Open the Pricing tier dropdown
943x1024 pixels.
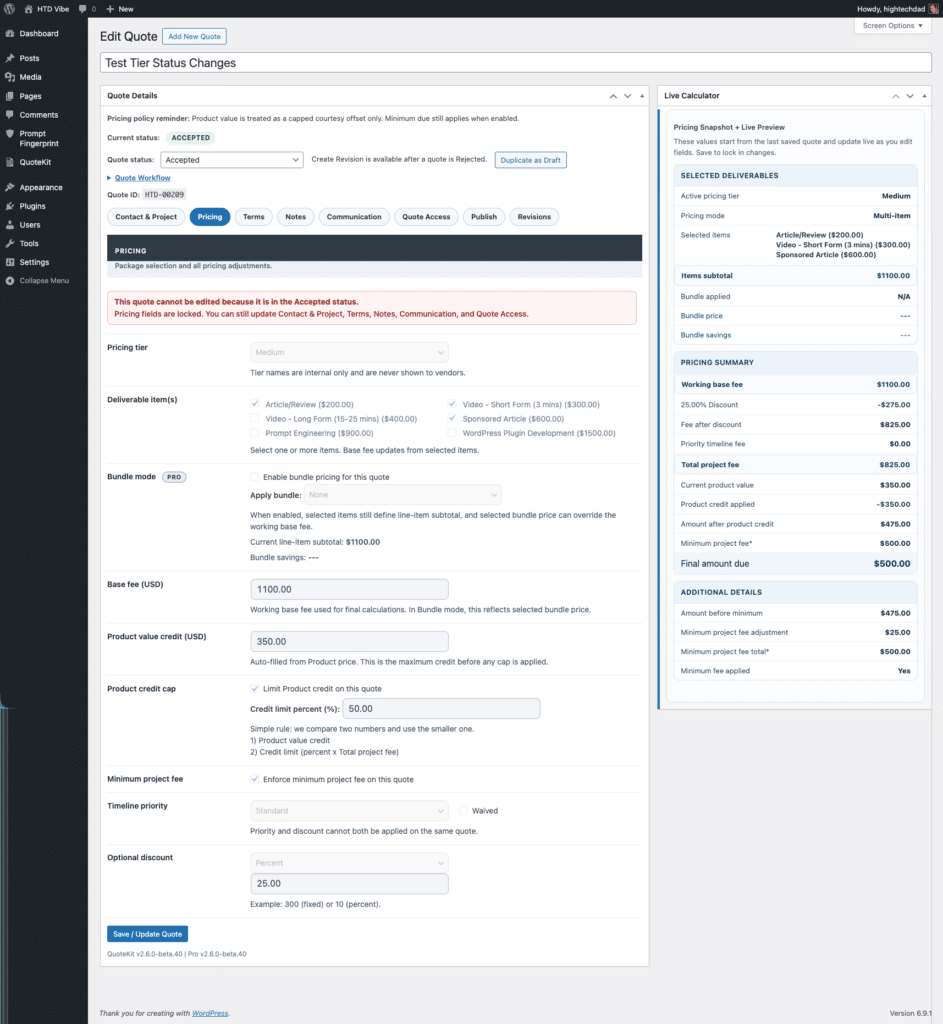coord(349,353)
